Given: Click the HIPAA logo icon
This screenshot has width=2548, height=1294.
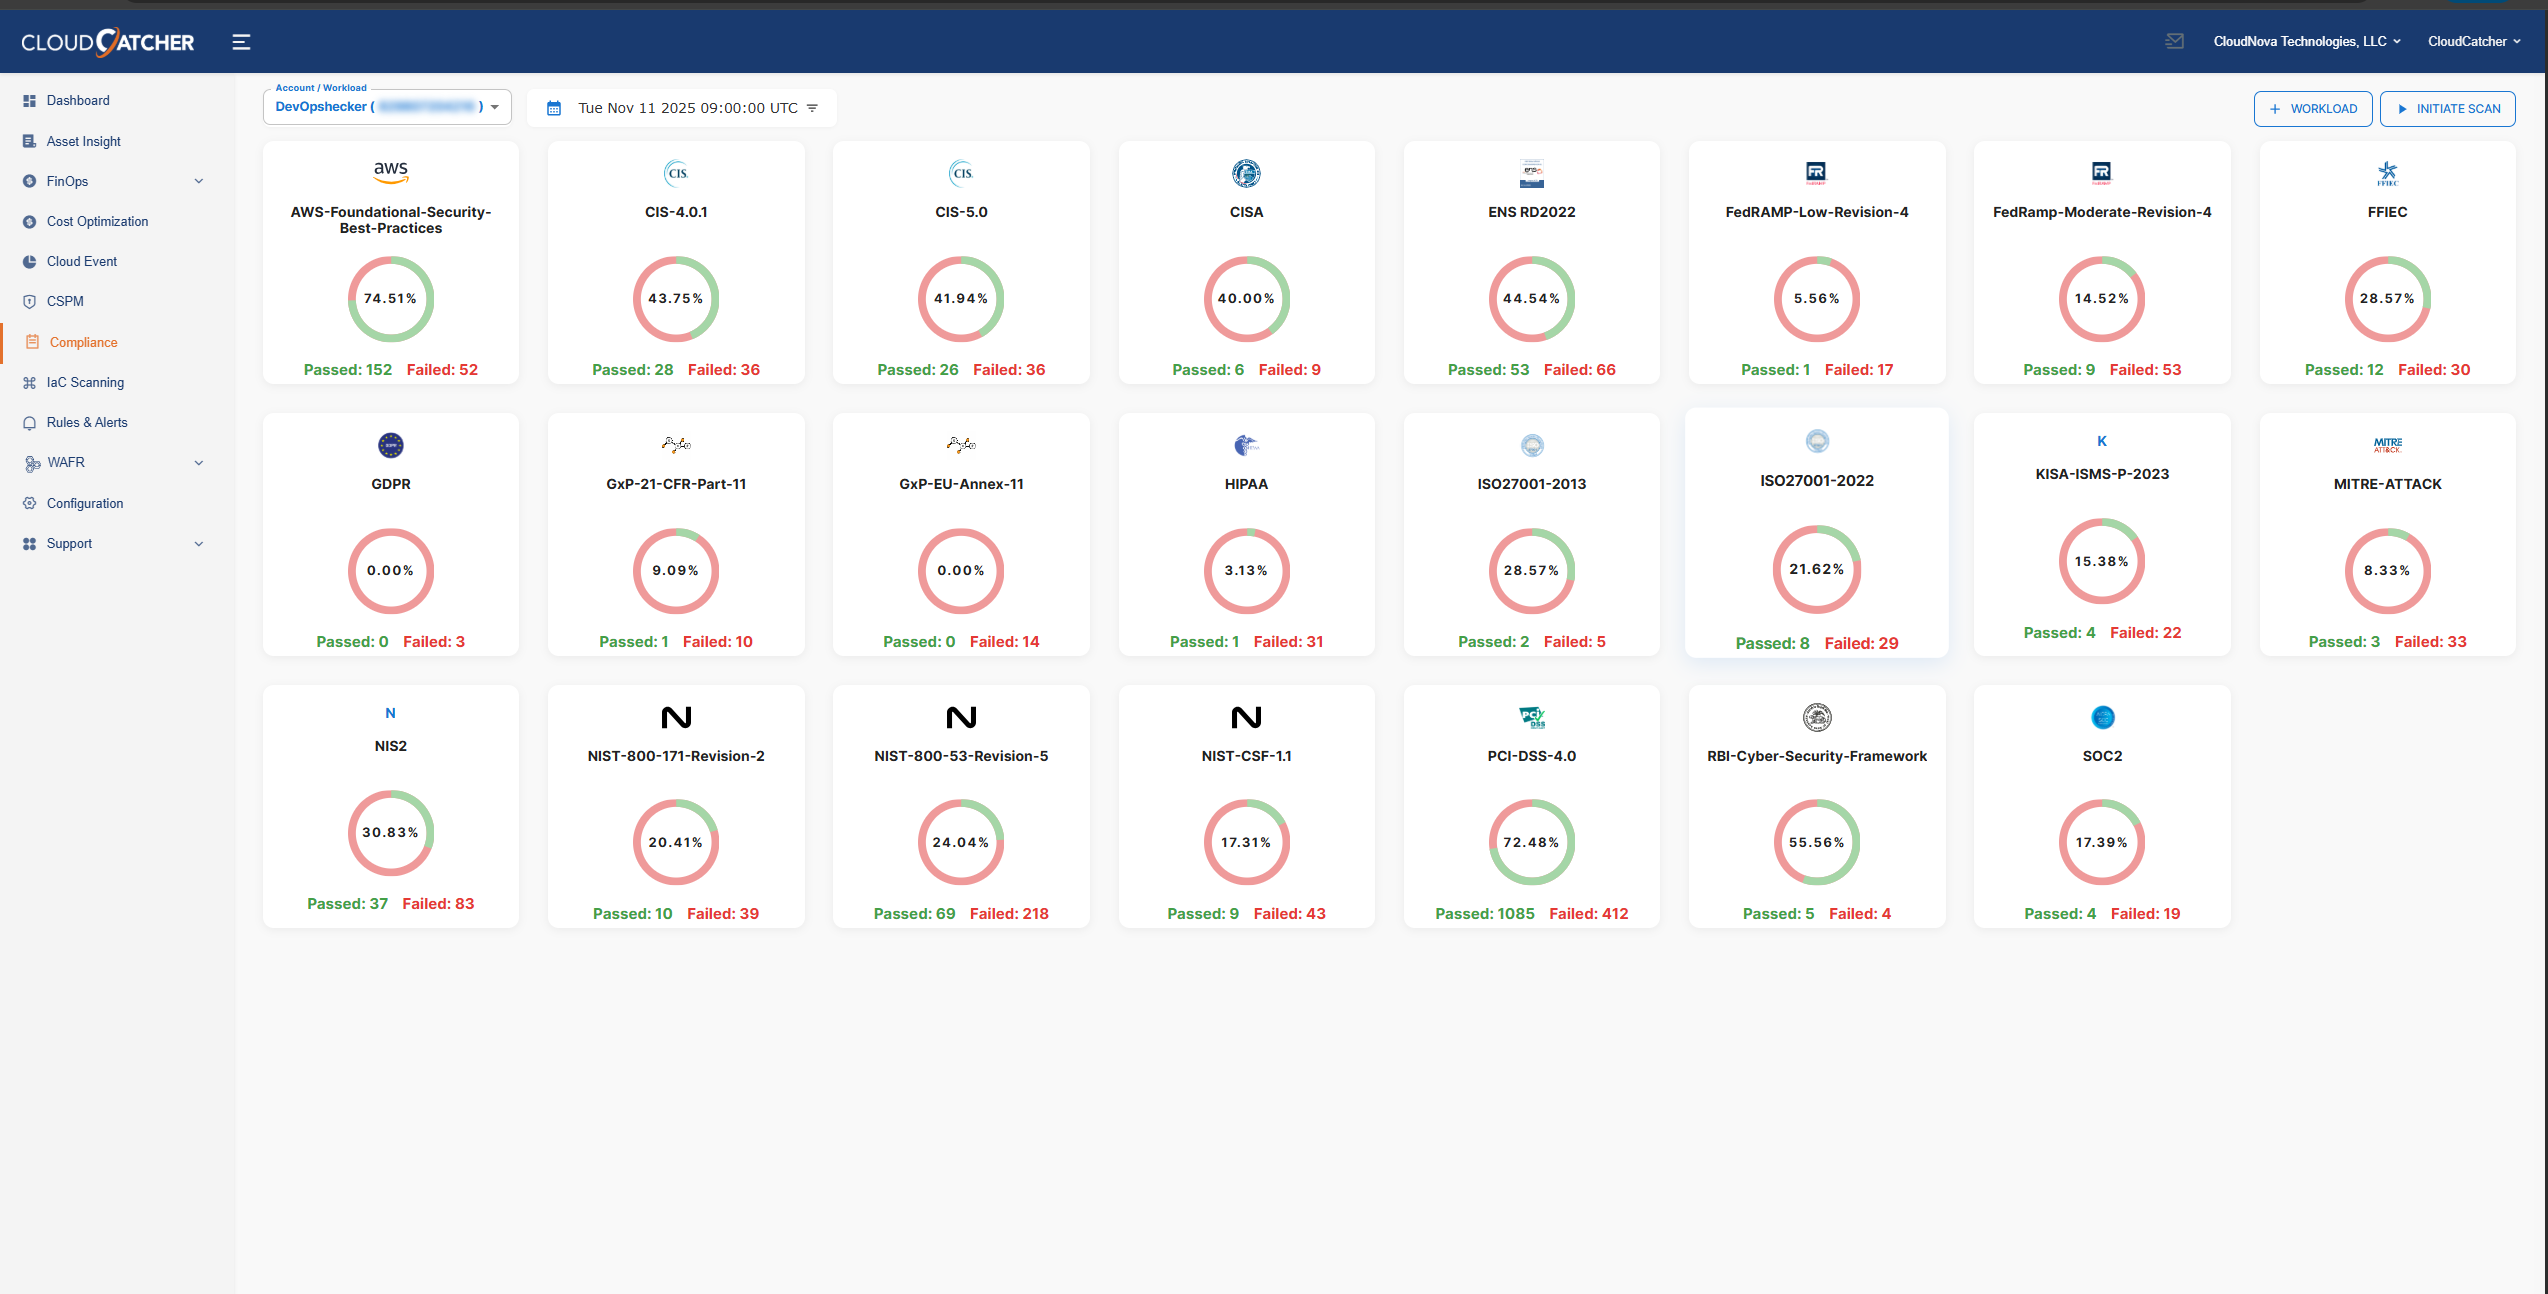Looking at the screenshot, I should [x=1245, y=445].
